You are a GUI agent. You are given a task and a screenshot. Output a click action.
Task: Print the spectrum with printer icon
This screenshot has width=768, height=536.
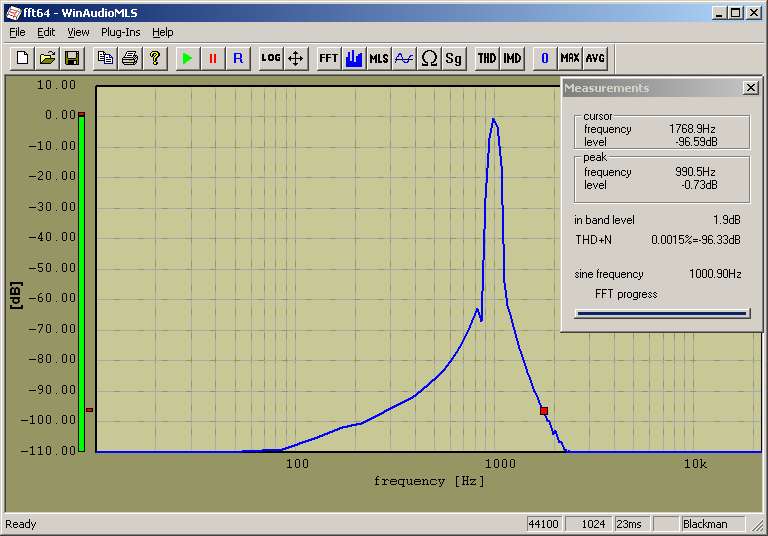click(130, 58)
